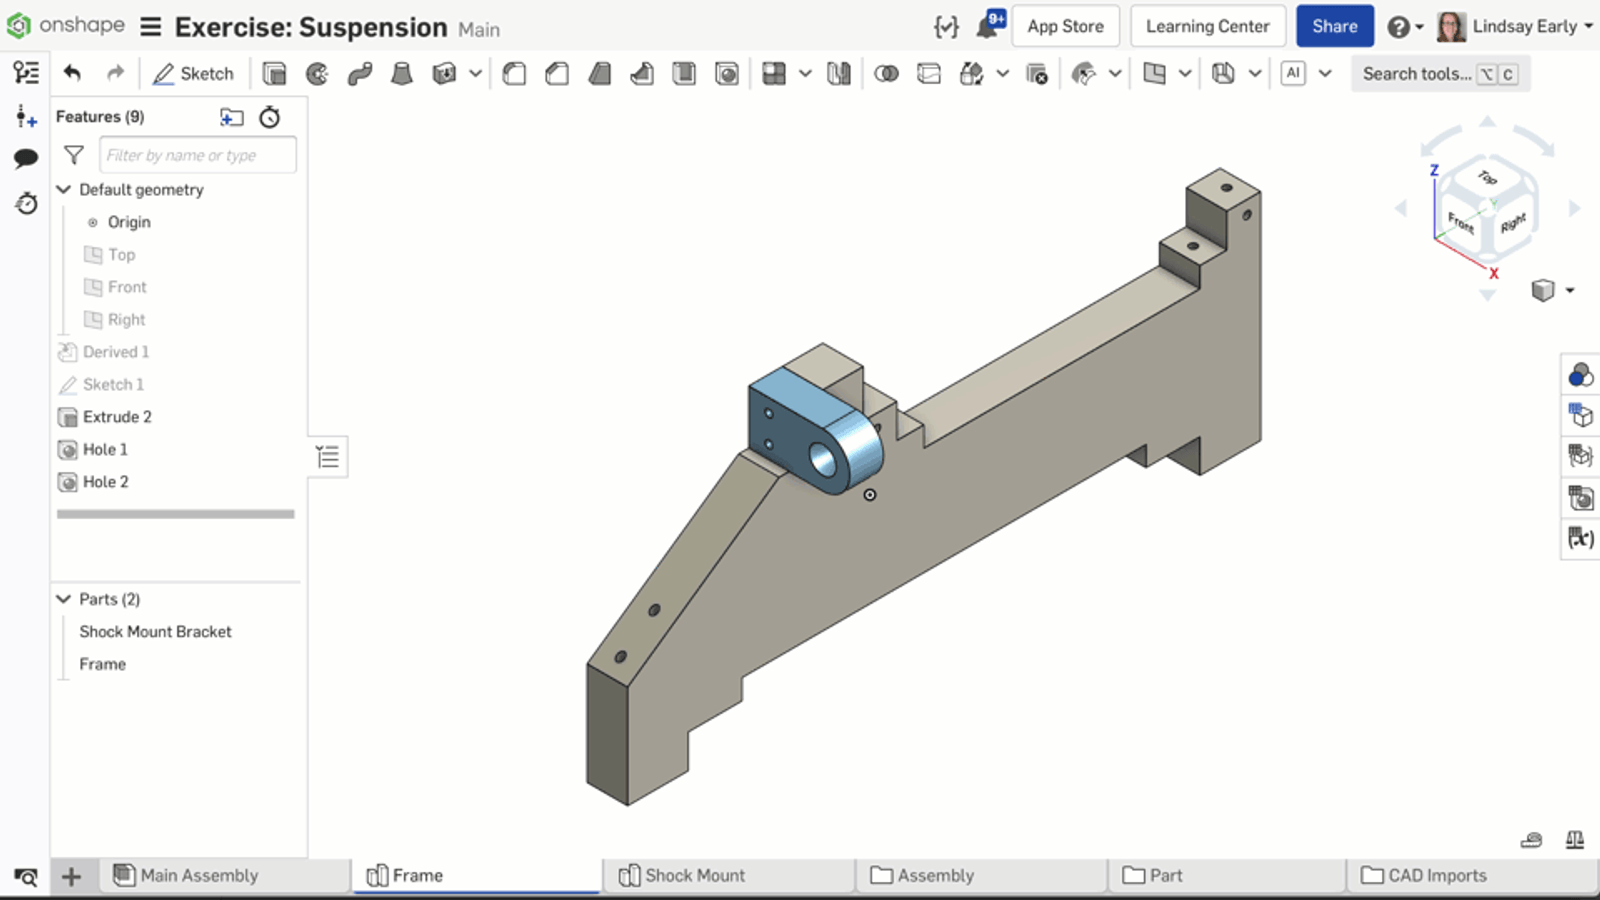Undo the last action
Screen dimensions: 1600x900
pos(72,73)
